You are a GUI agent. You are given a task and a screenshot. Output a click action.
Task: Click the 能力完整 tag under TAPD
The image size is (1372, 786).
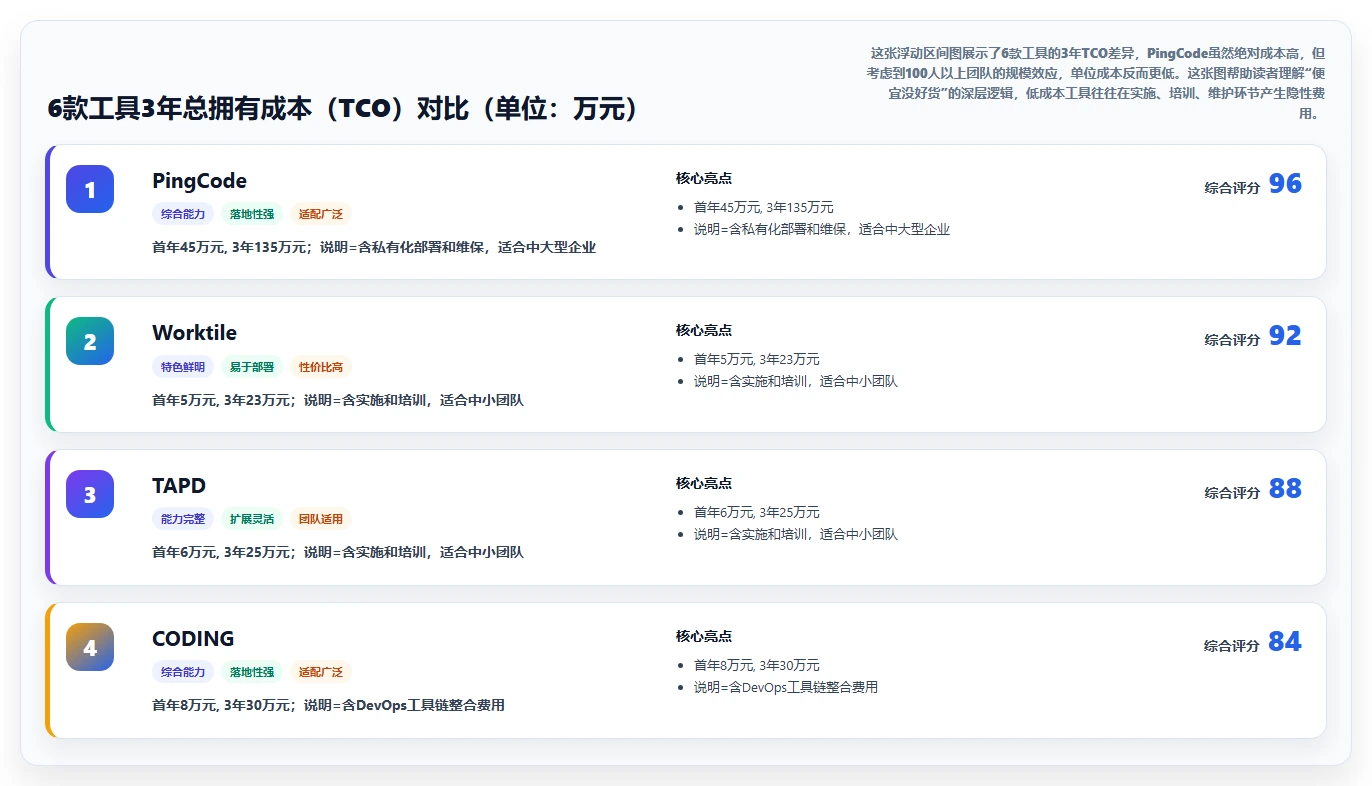pyautogui.click(x=183, y=519)
